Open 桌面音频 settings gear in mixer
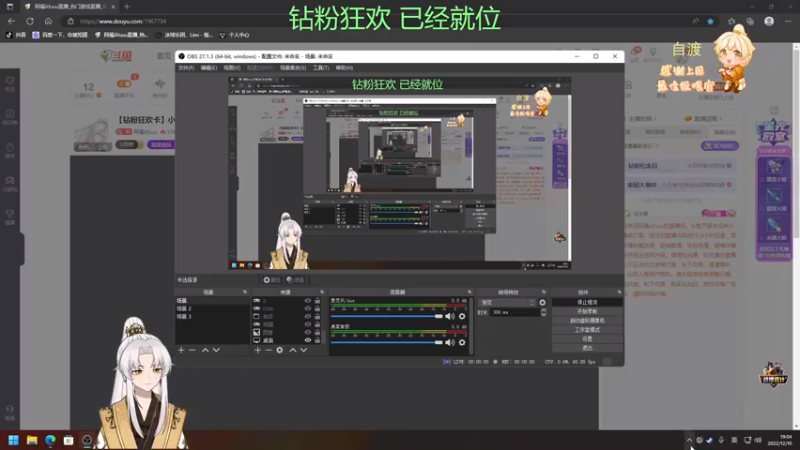The height and width of the screenshot is (450, 800). click(462, 342)
